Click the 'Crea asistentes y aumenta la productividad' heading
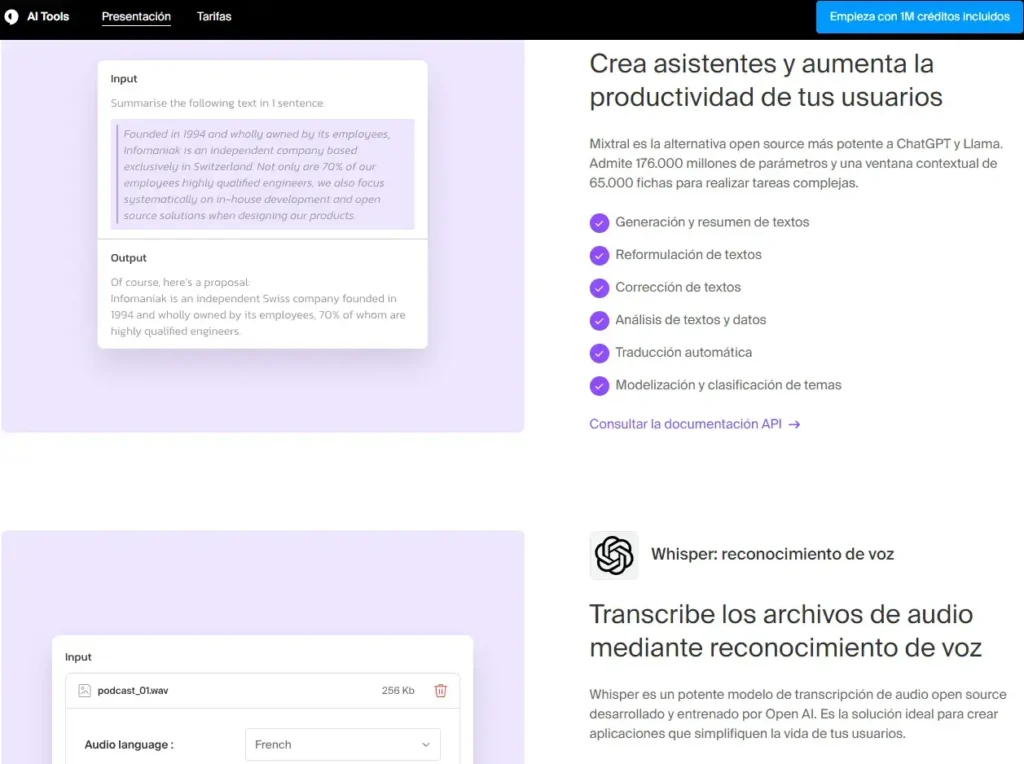The image size is (1024, 764). click(x=766, y=80)
